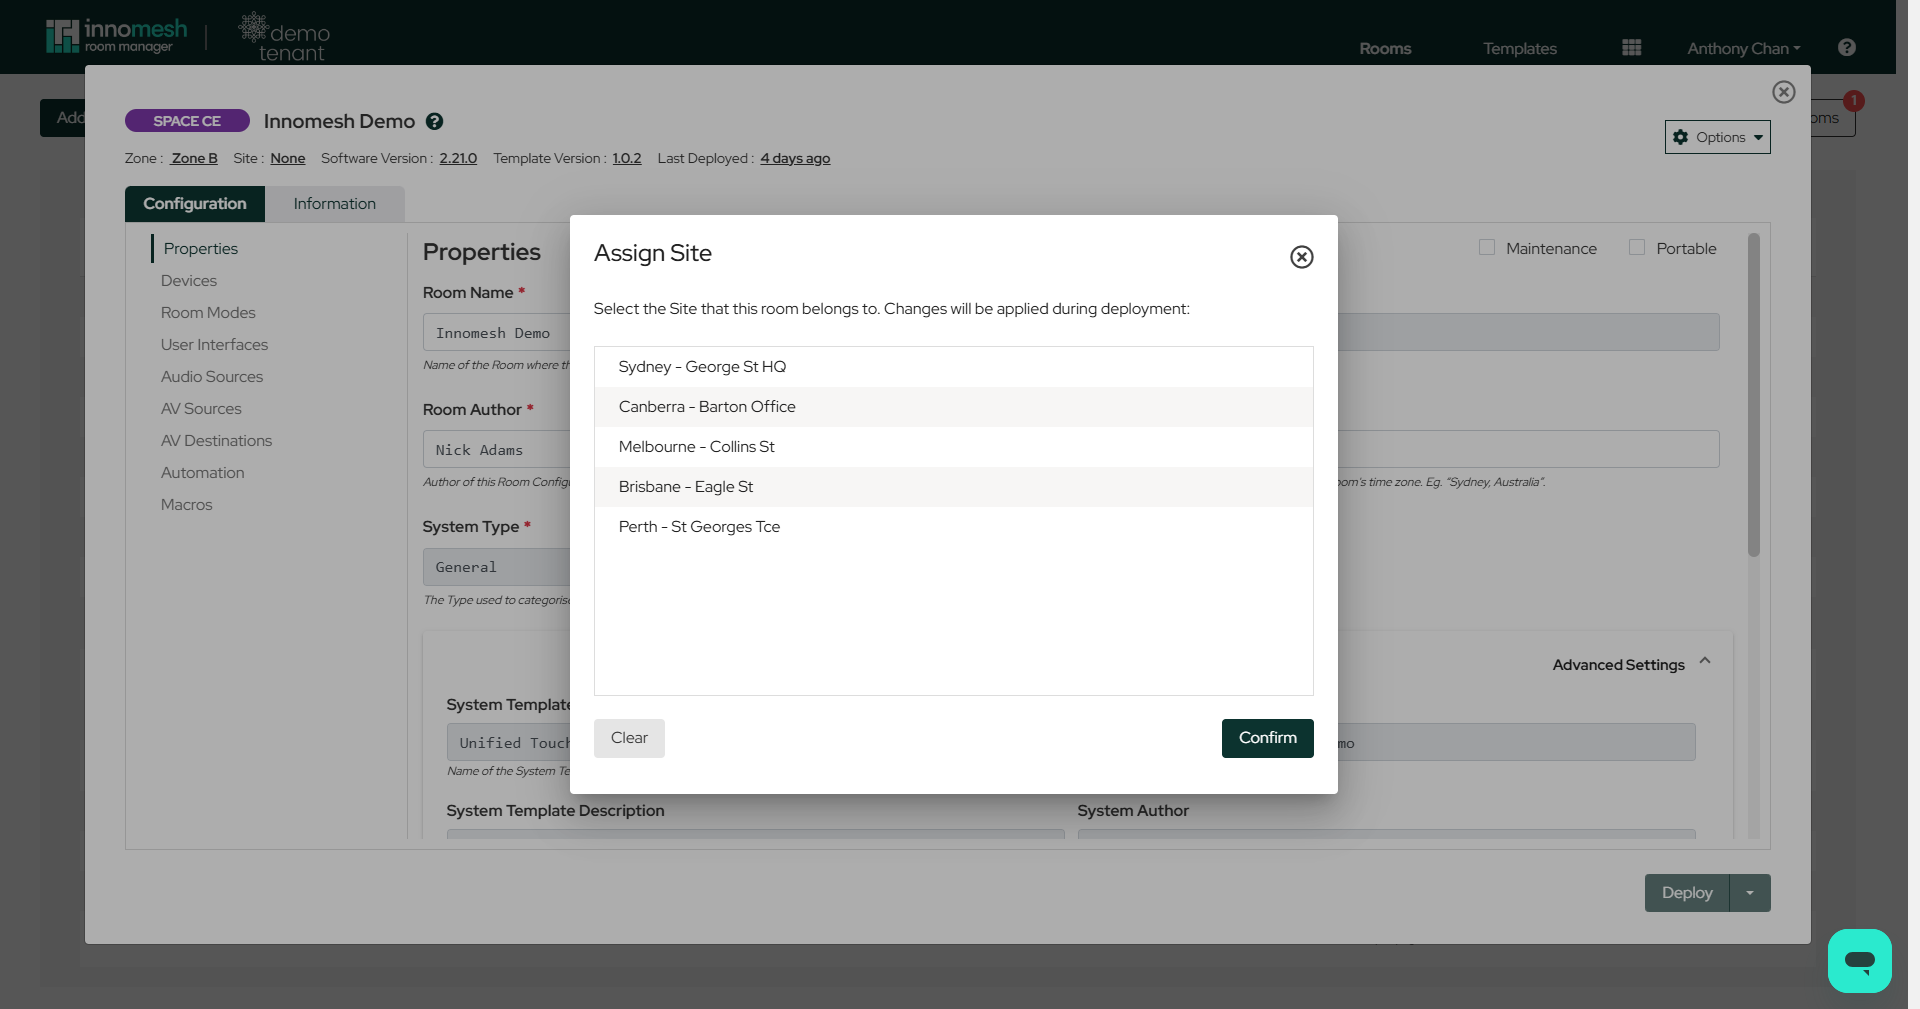Click the demo tenant logo
The height and width of the screenshot is (1009, 1920).
point(284,38)
